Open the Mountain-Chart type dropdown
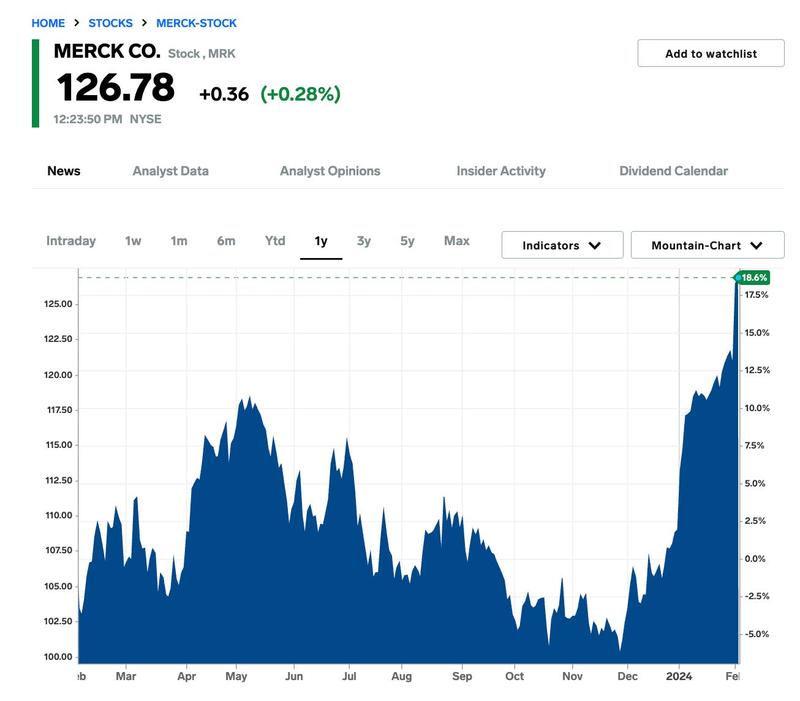Image resolution: width=800 pixels, height=701 pixels. (x=707, y=245)
